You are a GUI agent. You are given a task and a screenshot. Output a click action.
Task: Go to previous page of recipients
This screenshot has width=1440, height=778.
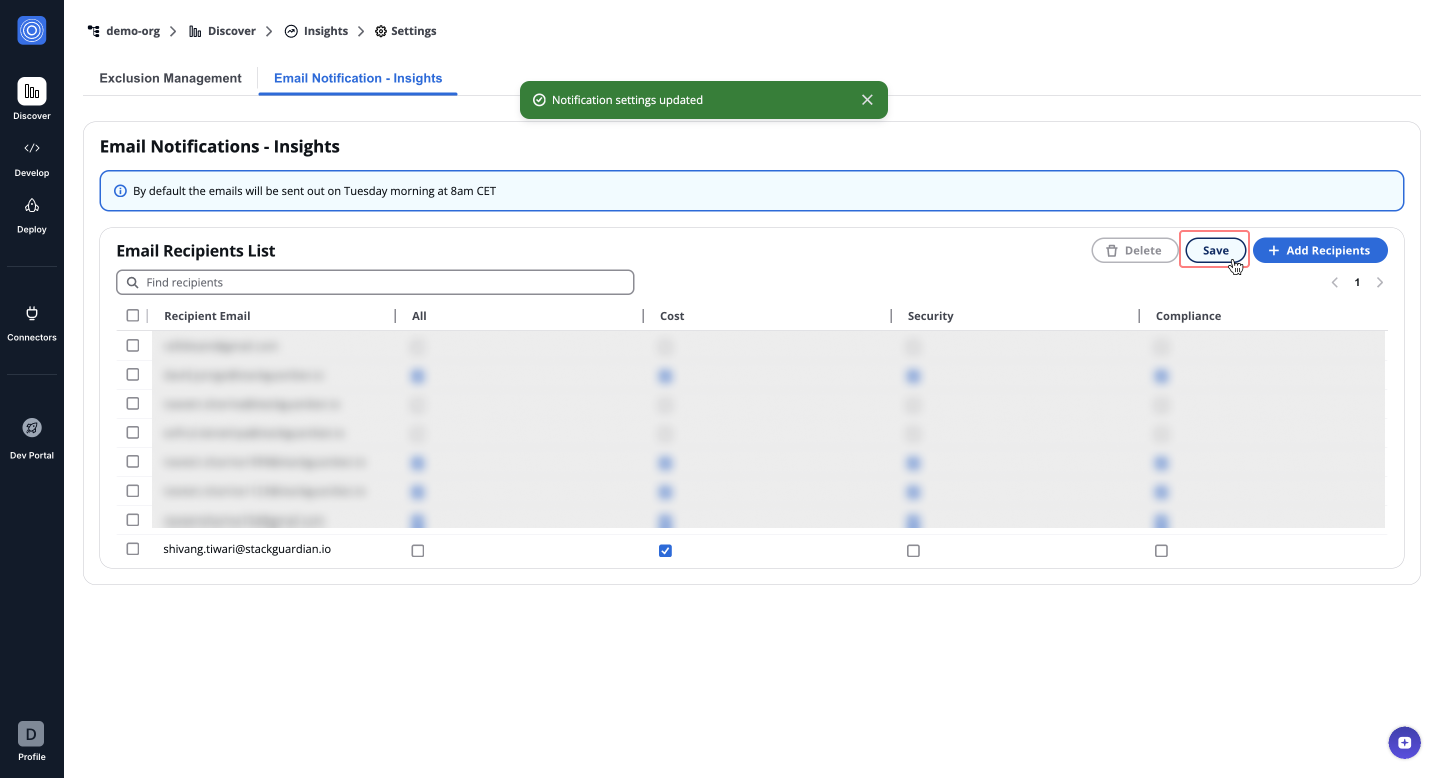1334,283
